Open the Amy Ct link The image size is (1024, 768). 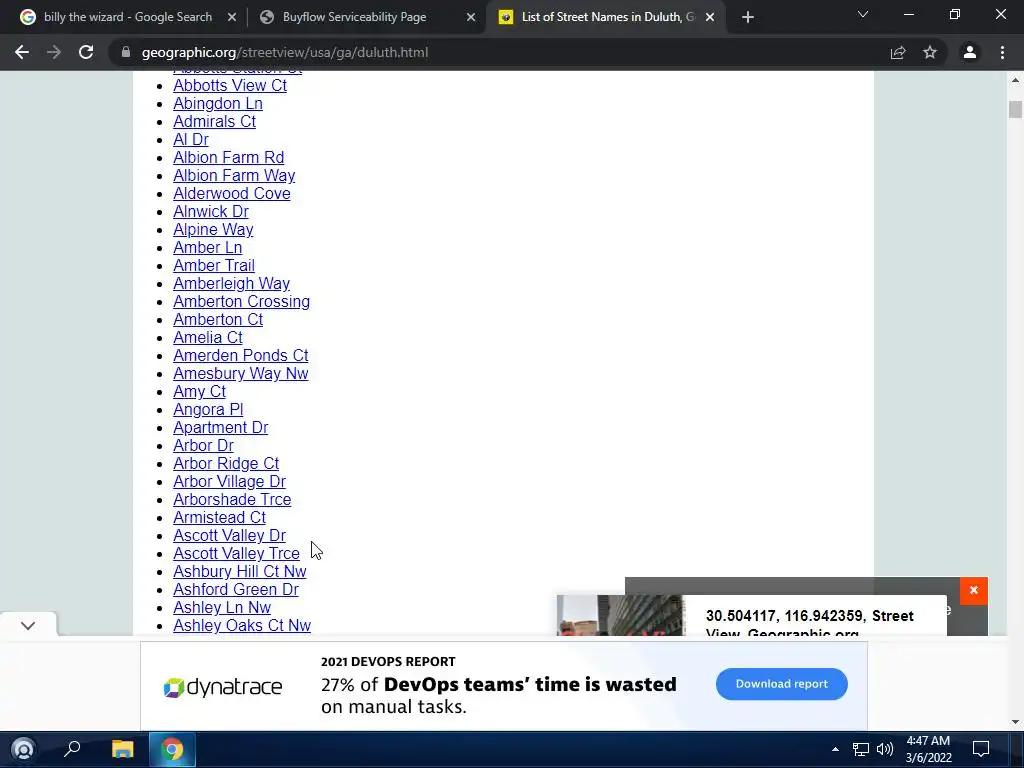tap(199, 392)
